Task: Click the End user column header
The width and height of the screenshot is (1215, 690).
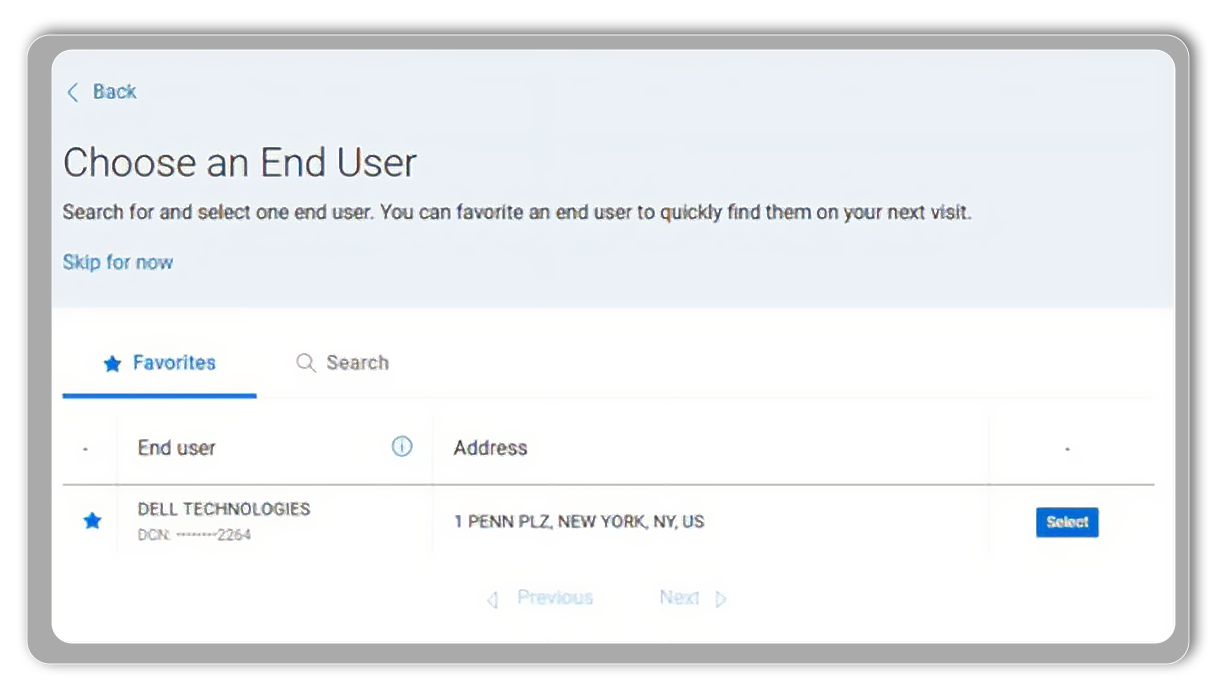Action: (x=177, y=448)
